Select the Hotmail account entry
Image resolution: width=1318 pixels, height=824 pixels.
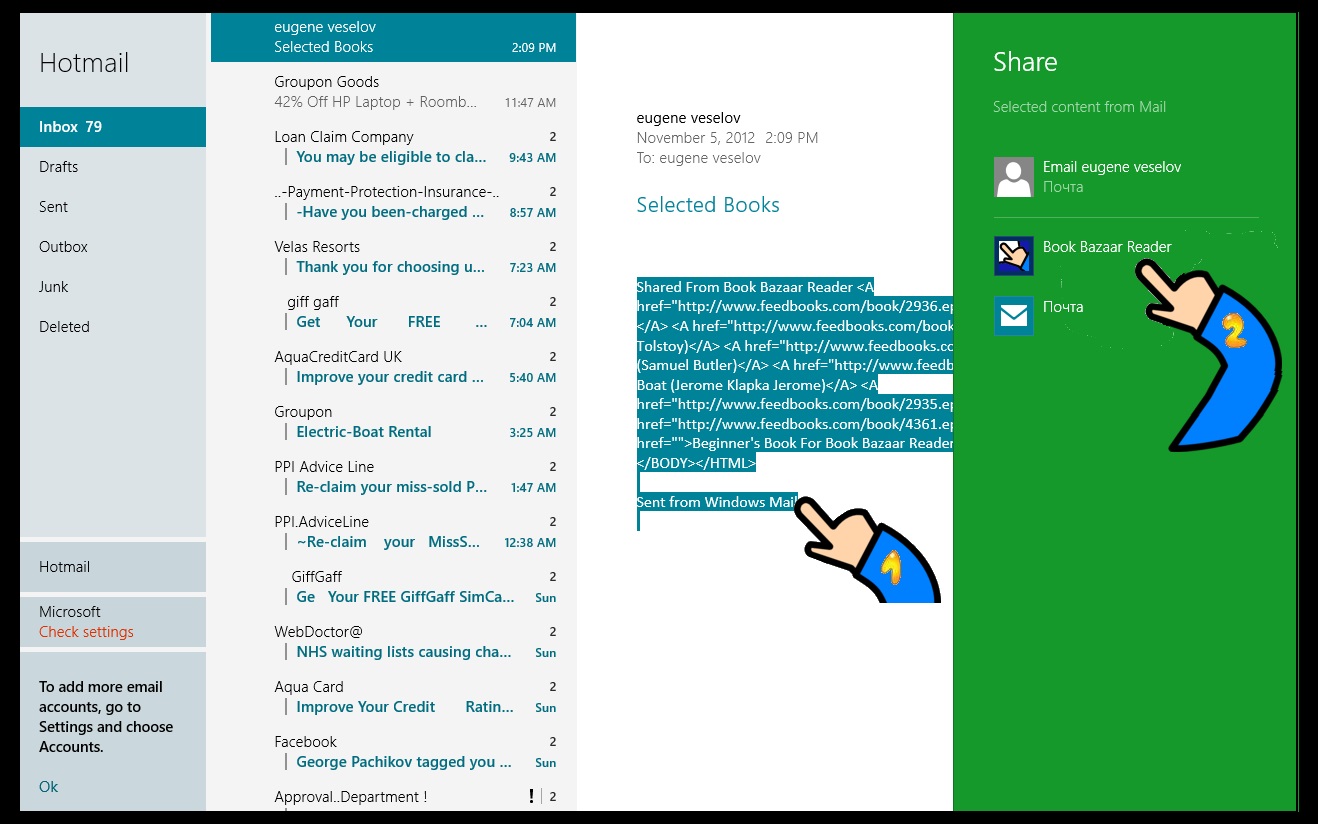pyautogui.click(x=113, y=567)
